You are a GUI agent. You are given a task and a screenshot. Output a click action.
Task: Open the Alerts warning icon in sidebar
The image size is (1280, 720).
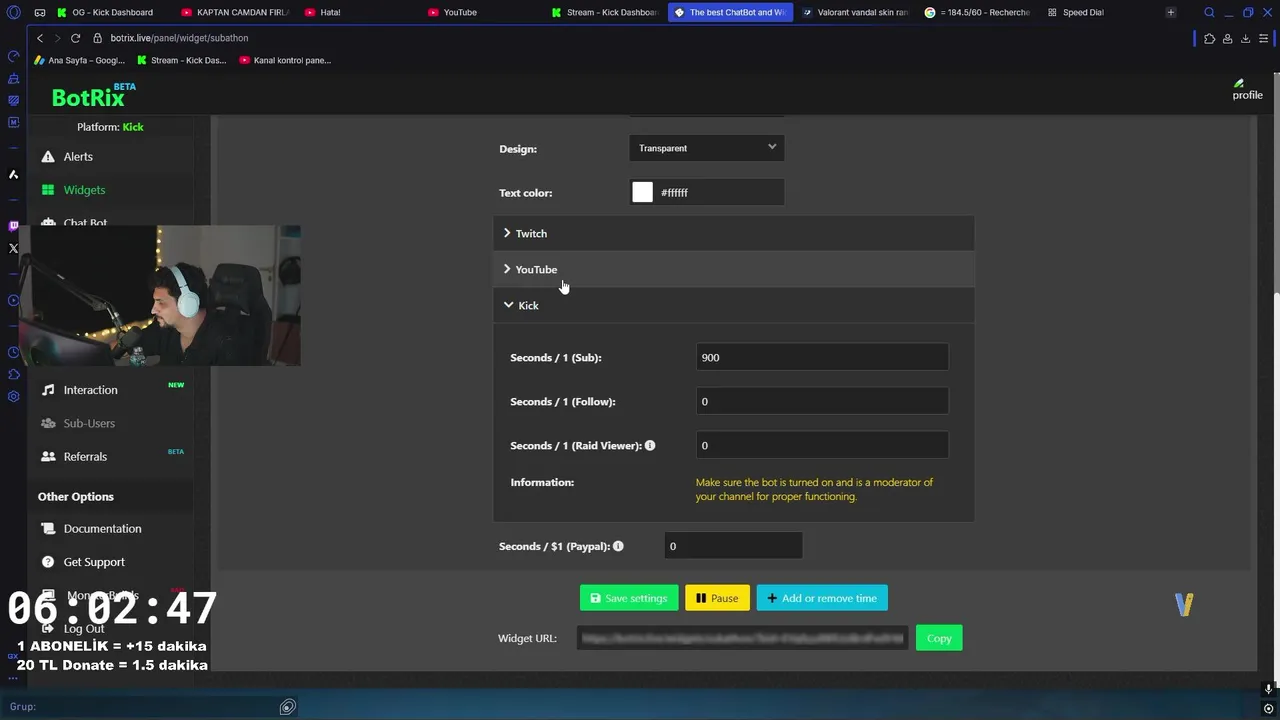tap(48, 157)
